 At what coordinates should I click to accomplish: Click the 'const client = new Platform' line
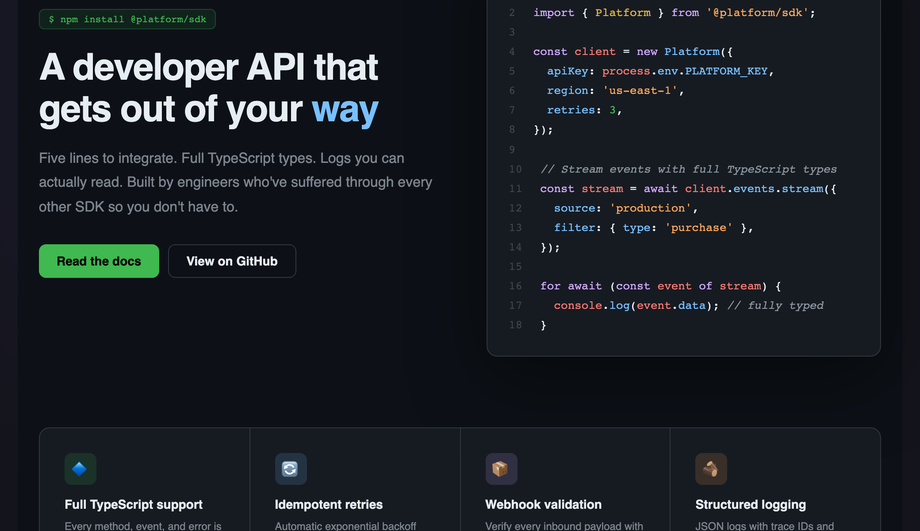[632, 52]
